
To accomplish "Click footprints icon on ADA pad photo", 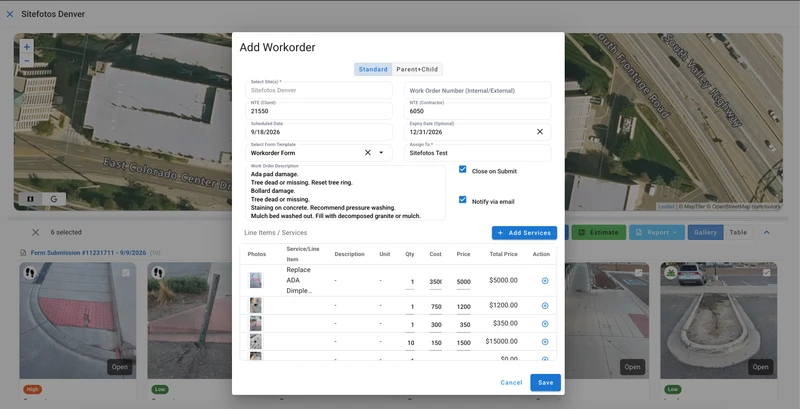I will 30,273.
